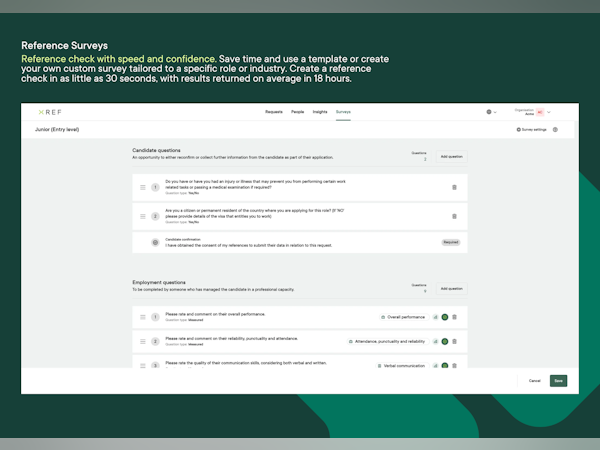
Task: Grab the drag handle of the overall performance question
Action: pos(143,317)
